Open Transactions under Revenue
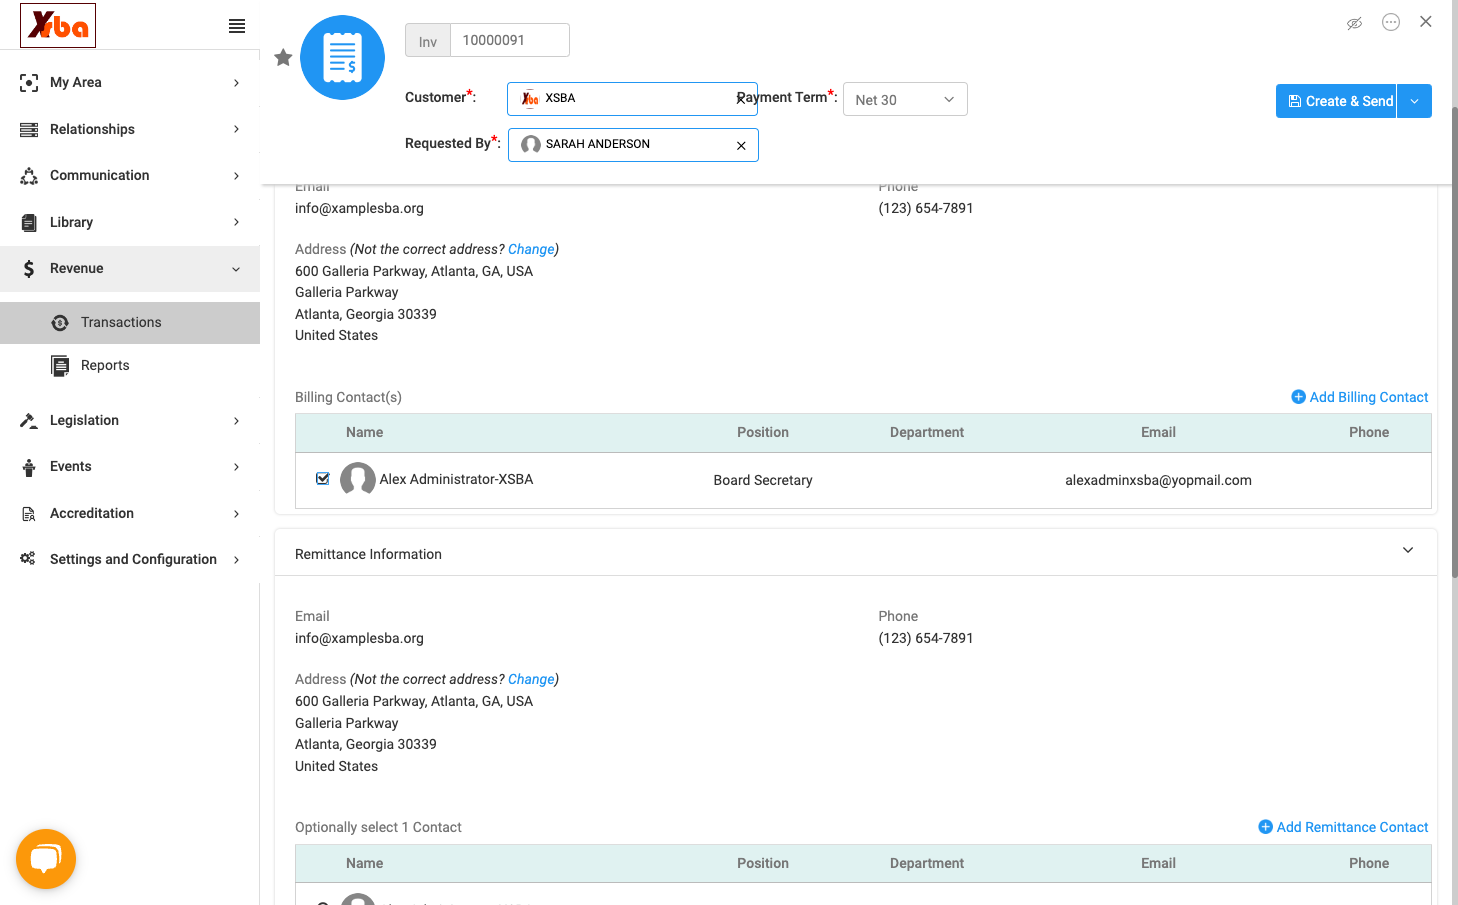Image resolution: width=1458 pixels, height=905 pixels. pyautogui.click(x=130, y=322)
